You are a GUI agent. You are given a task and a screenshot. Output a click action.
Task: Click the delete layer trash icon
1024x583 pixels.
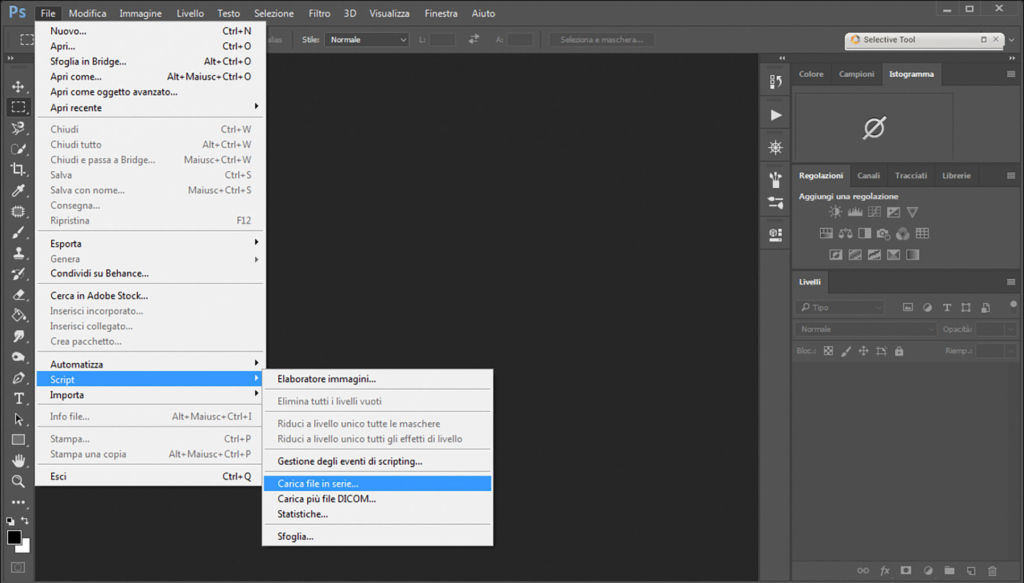(x=993, y=571)
